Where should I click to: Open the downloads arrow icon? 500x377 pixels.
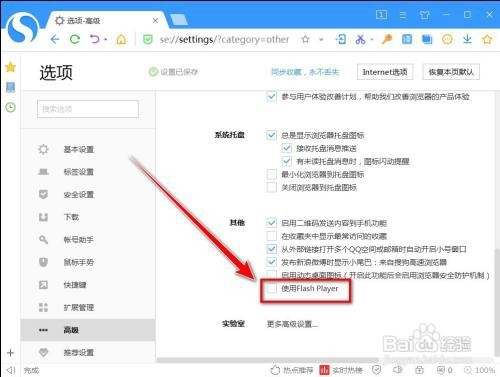pos(467,39)
